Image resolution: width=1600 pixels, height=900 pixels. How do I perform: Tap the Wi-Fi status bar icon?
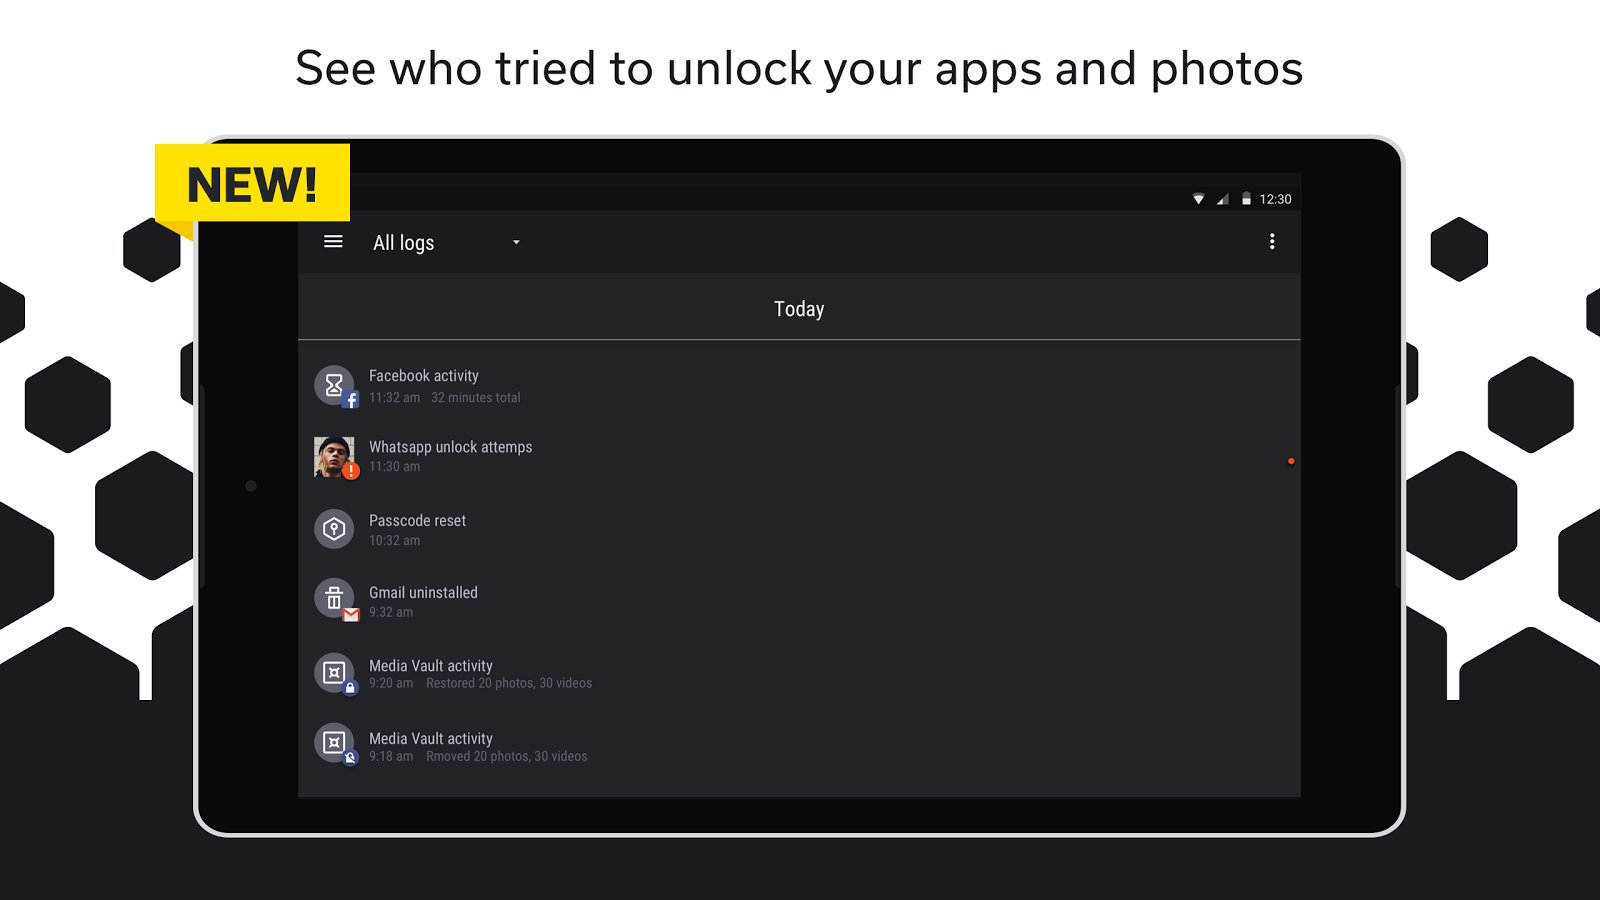1198,199
